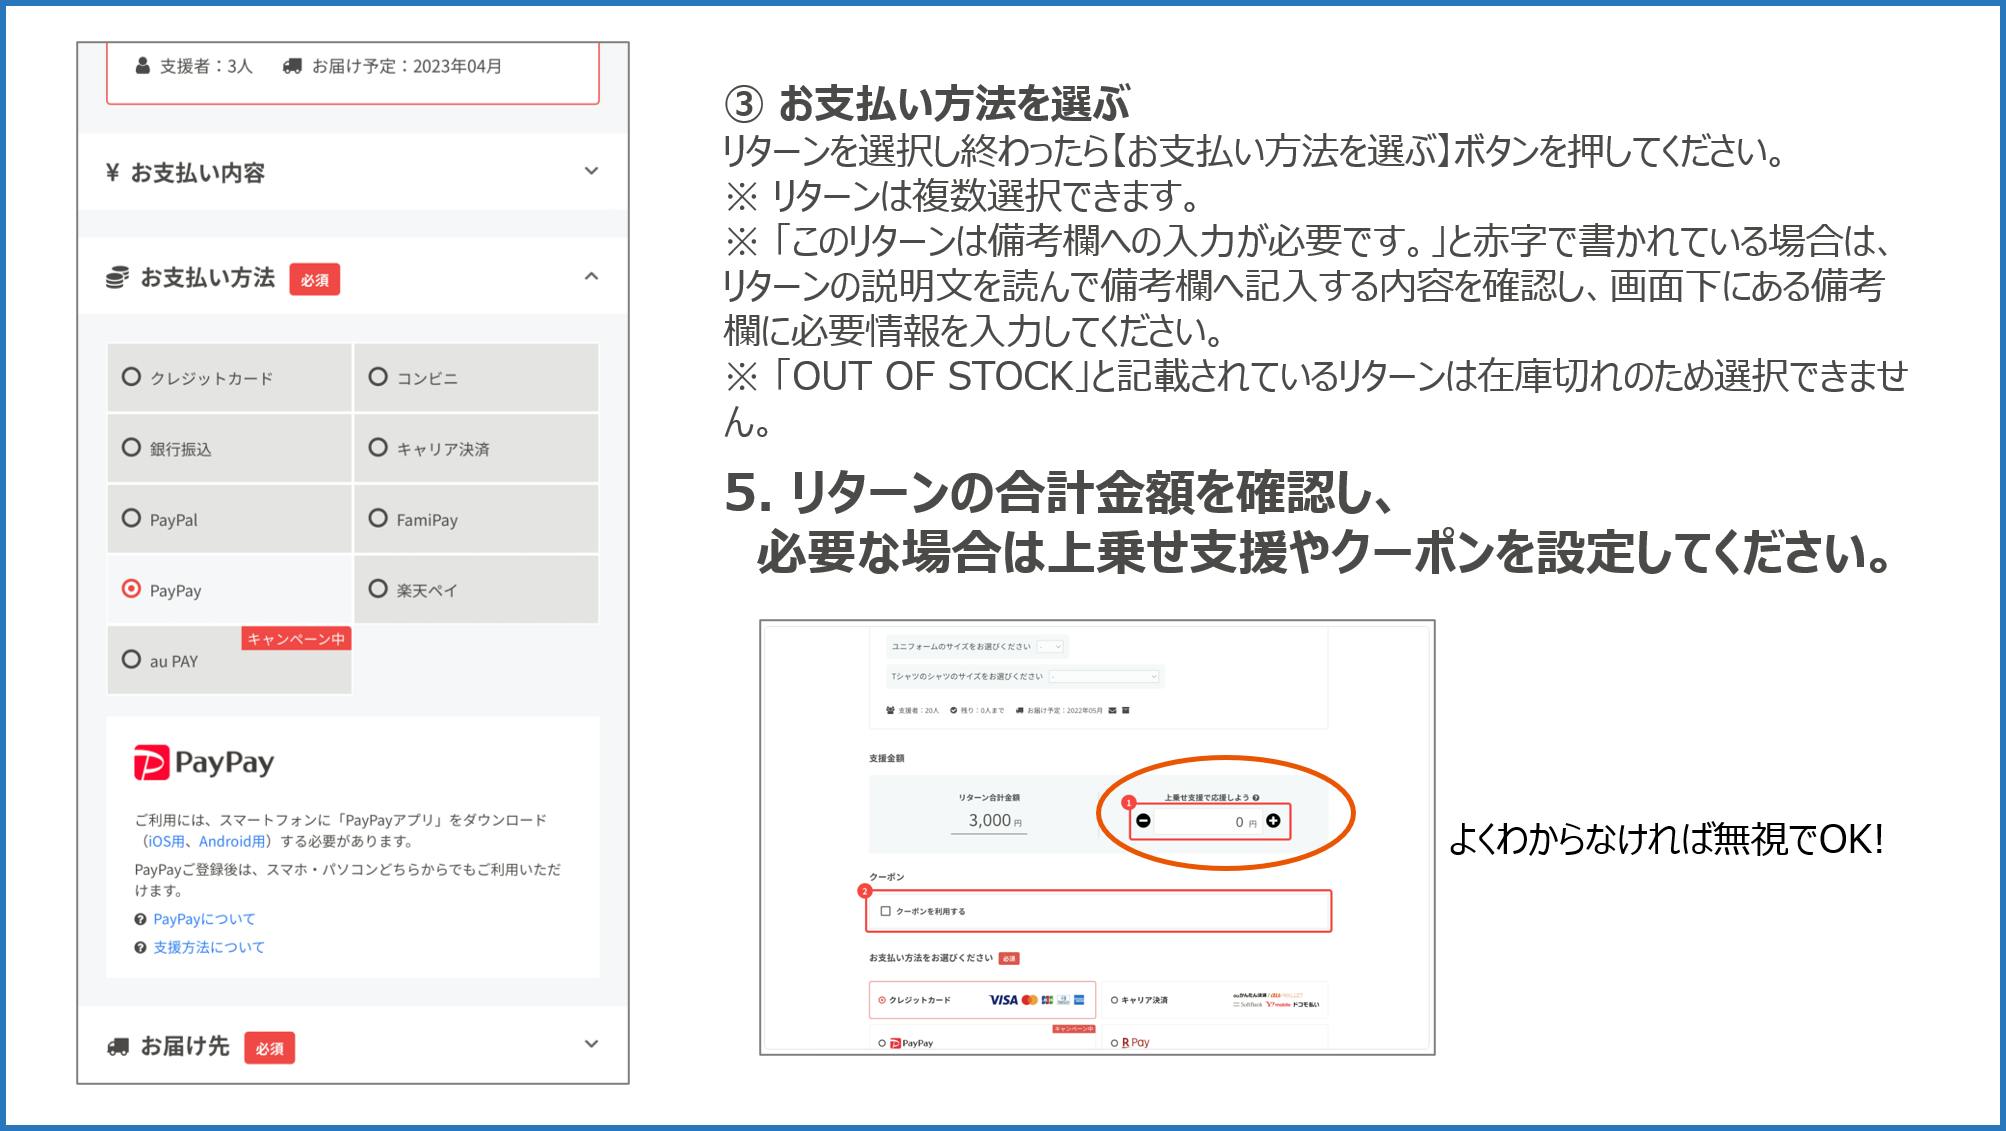Click the plus icon for 上乗せ支援
2006x1131 pixels.
point(1273,821)
